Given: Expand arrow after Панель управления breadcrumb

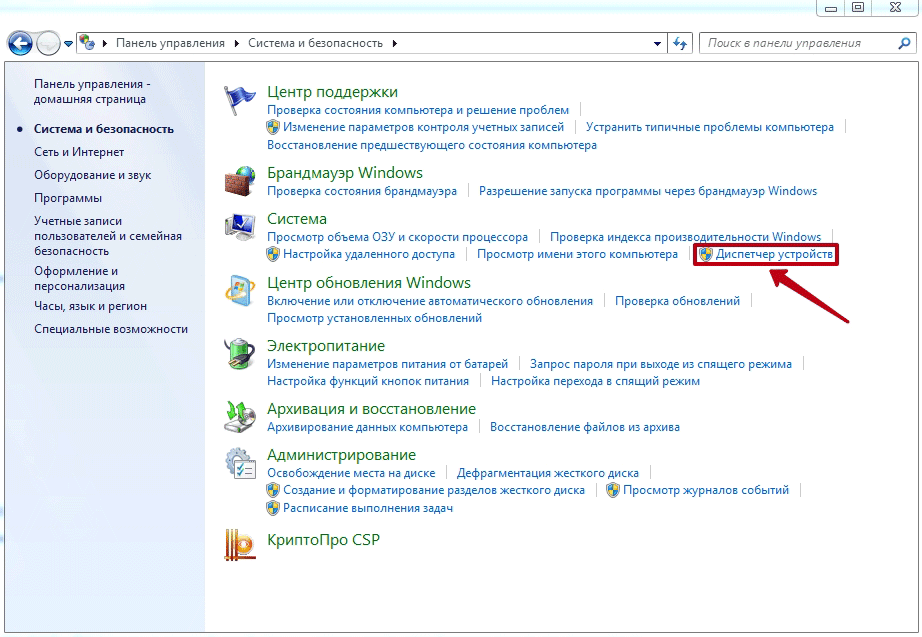Looking at the screenshot, I should [x=237, y=44].
